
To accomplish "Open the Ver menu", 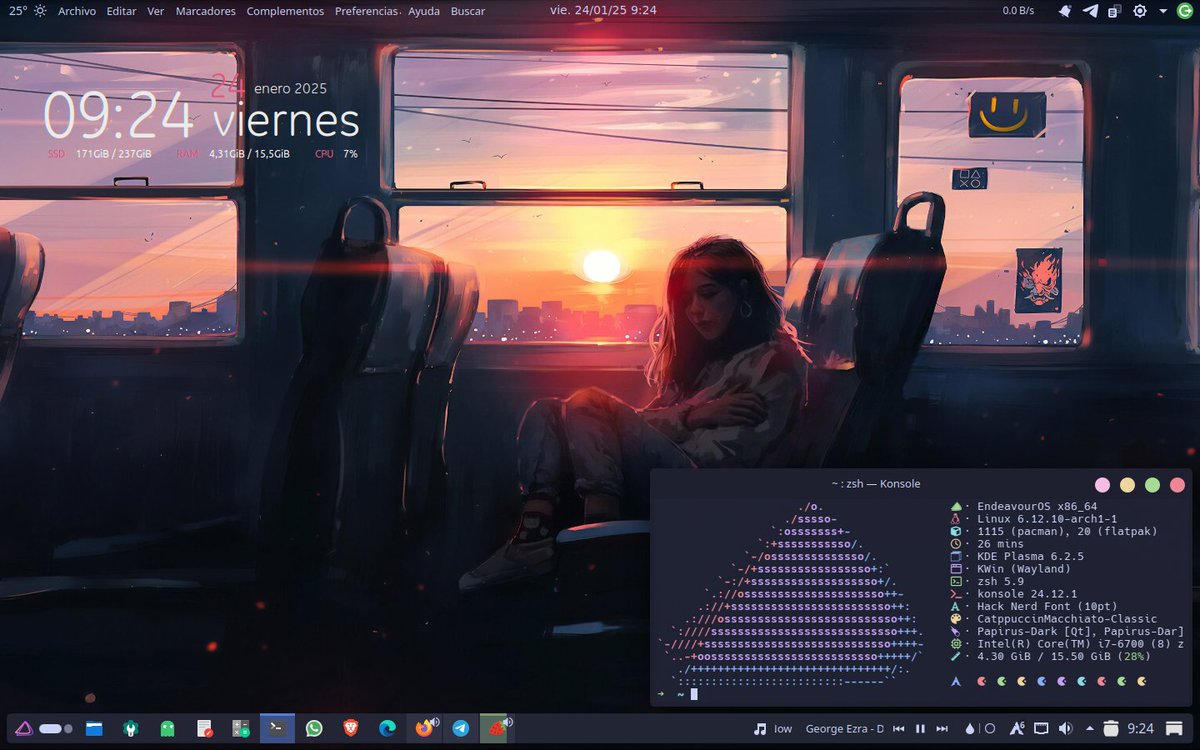I will pyautogui.click(x=155, y=11).
